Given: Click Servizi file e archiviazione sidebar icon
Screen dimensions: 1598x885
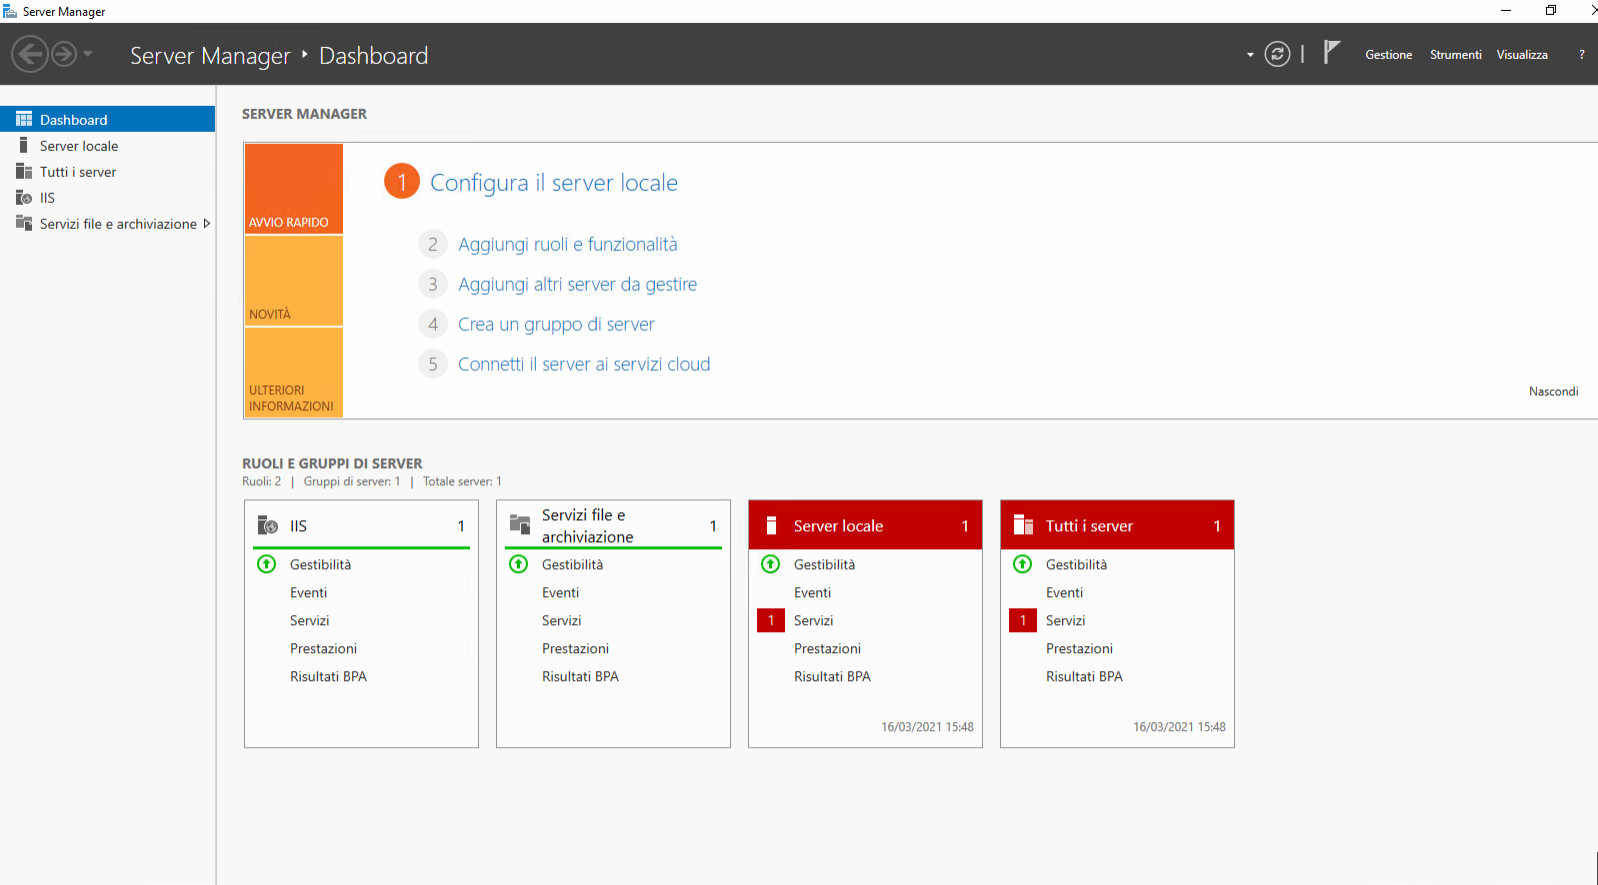Looking at the screenshot, I should (x=24, y=223).
